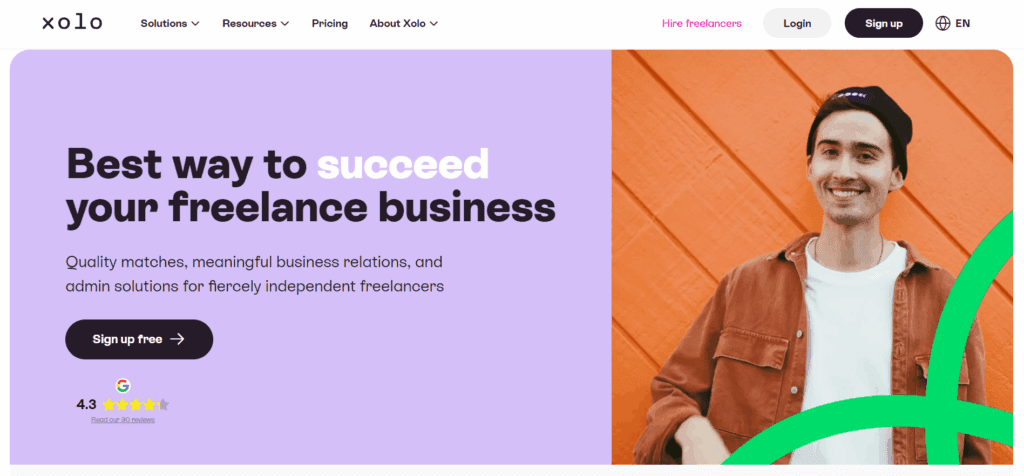Click the arrow inside Sign up free
This screenshot has height=476, width=1024.
pos(177,339)
